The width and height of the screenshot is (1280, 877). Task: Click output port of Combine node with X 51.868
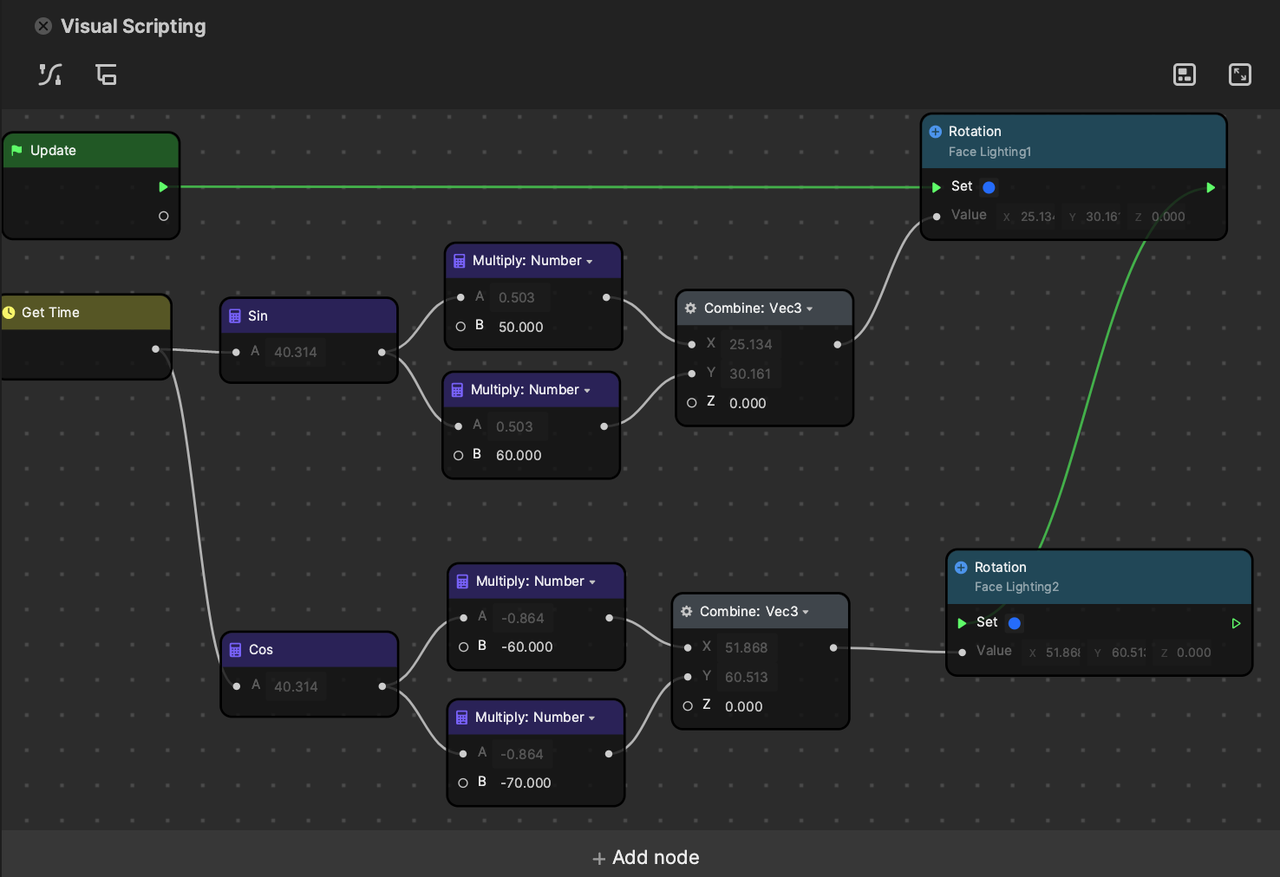click(833, 648)
